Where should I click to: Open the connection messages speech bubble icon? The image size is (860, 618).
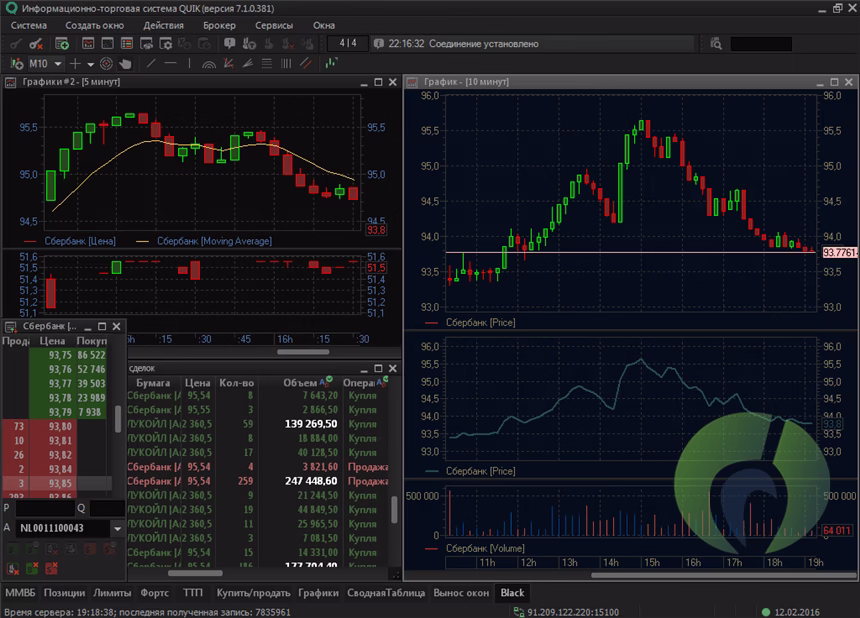pos(229,44)
